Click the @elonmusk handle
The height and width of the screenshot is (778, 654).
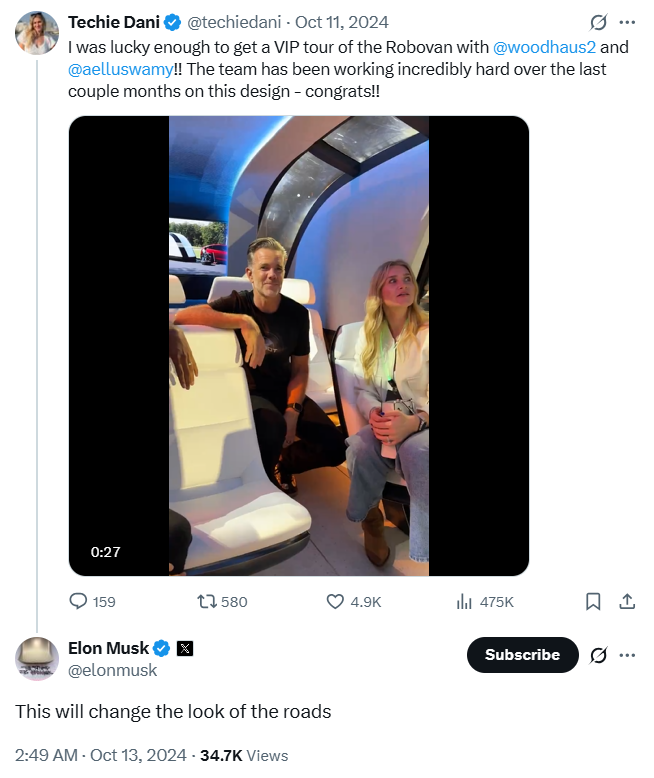pos(112,670)
